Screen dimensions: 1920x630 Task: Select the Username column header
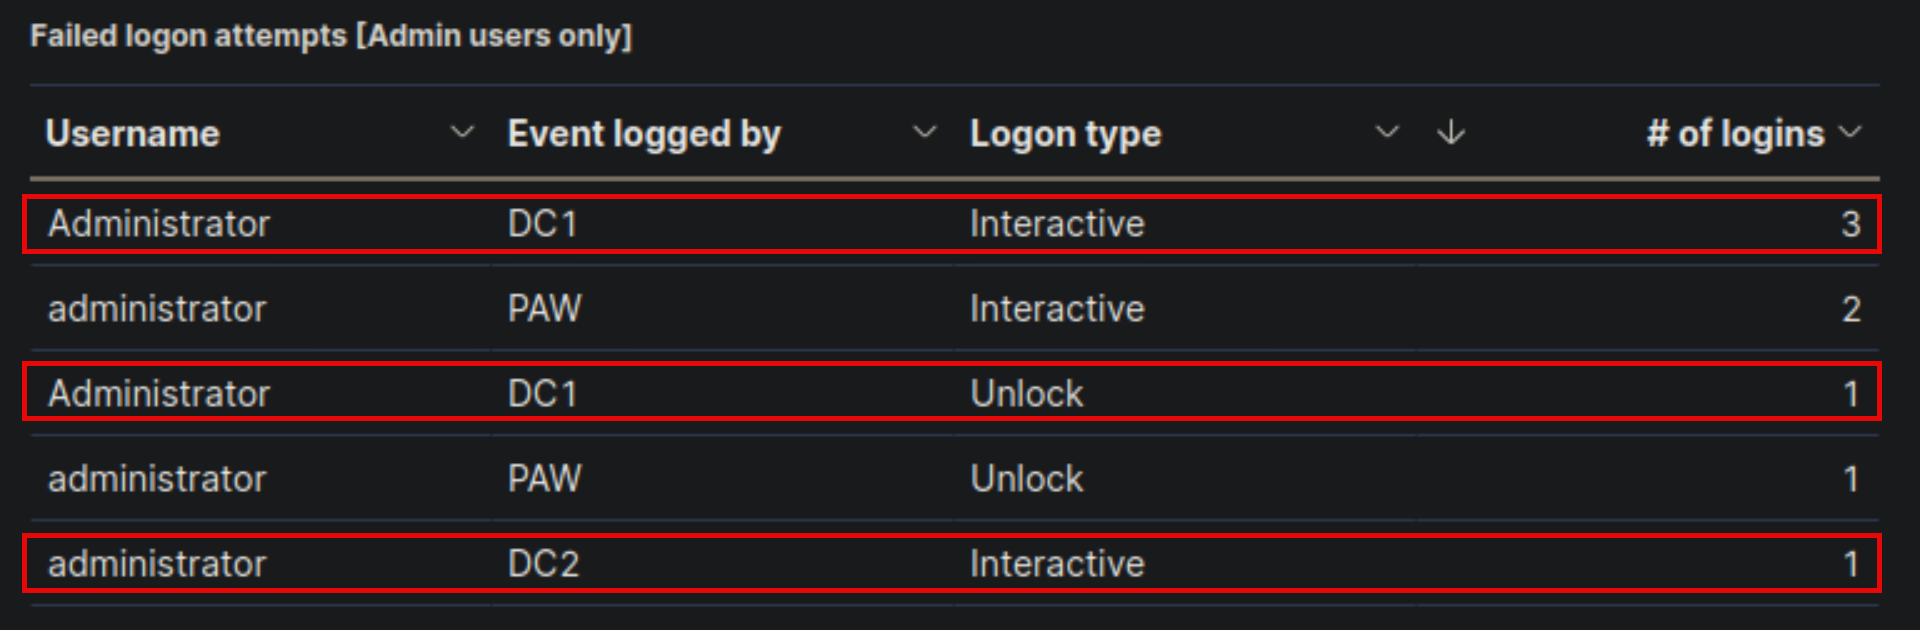click(133, 131)
